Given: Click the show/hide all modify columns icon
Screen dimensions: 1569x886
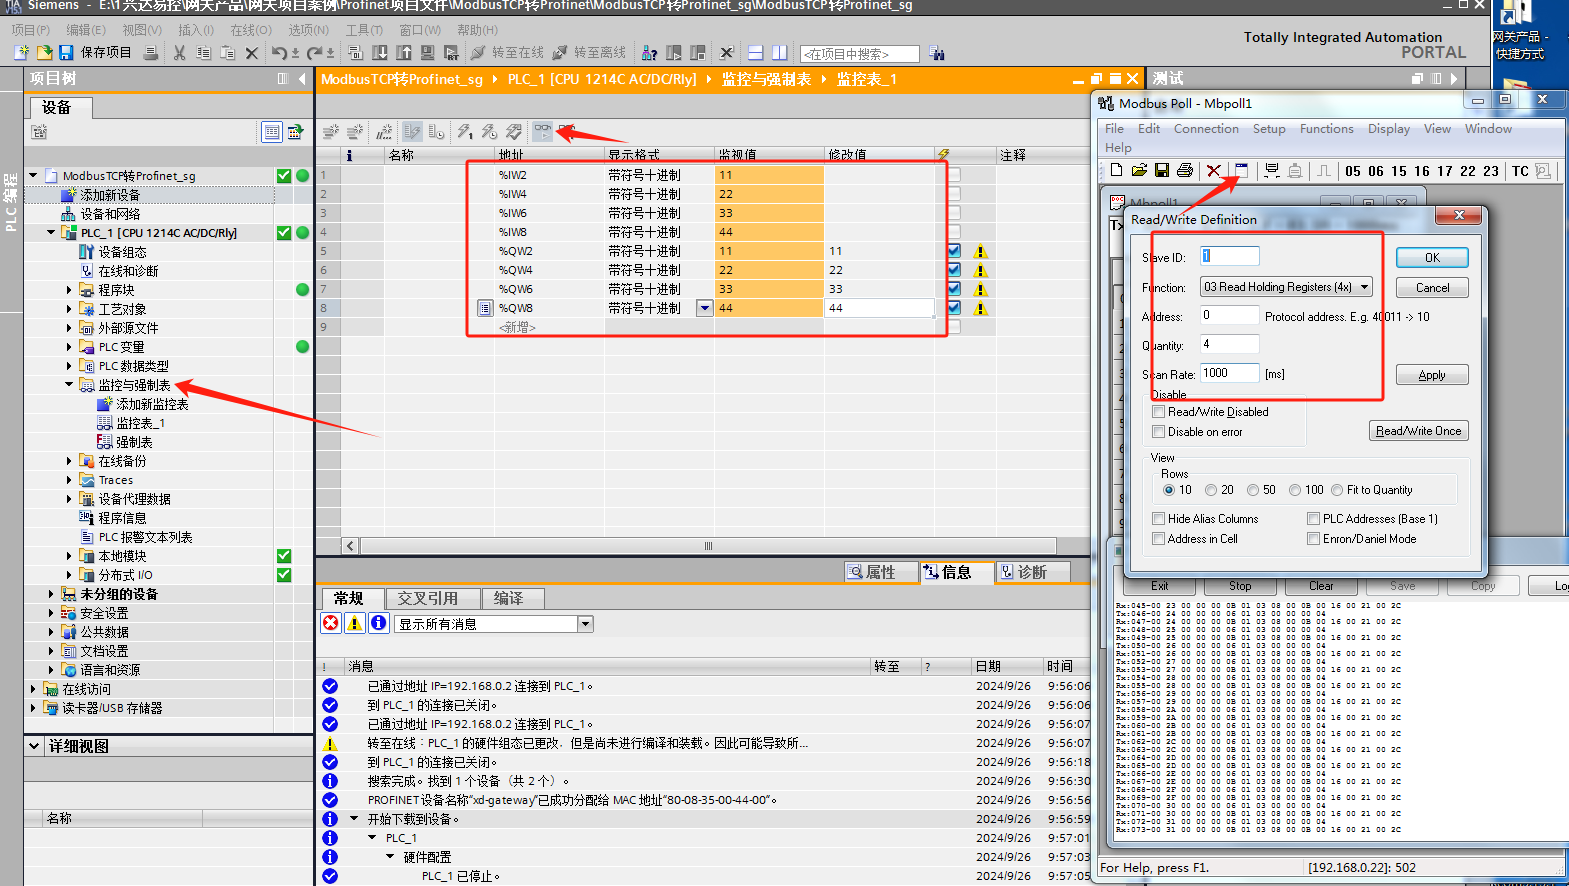Looking at the screenshot, I should 412,131.
